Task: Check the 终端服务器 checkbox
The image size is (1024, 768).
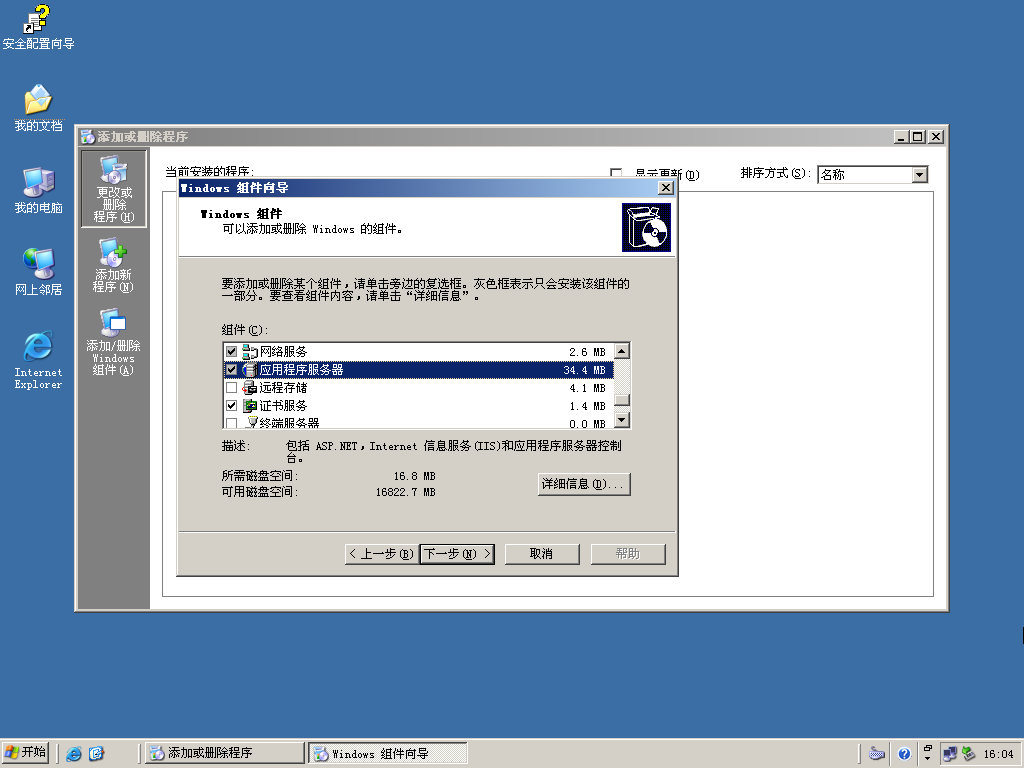Action: pos(231,423)
